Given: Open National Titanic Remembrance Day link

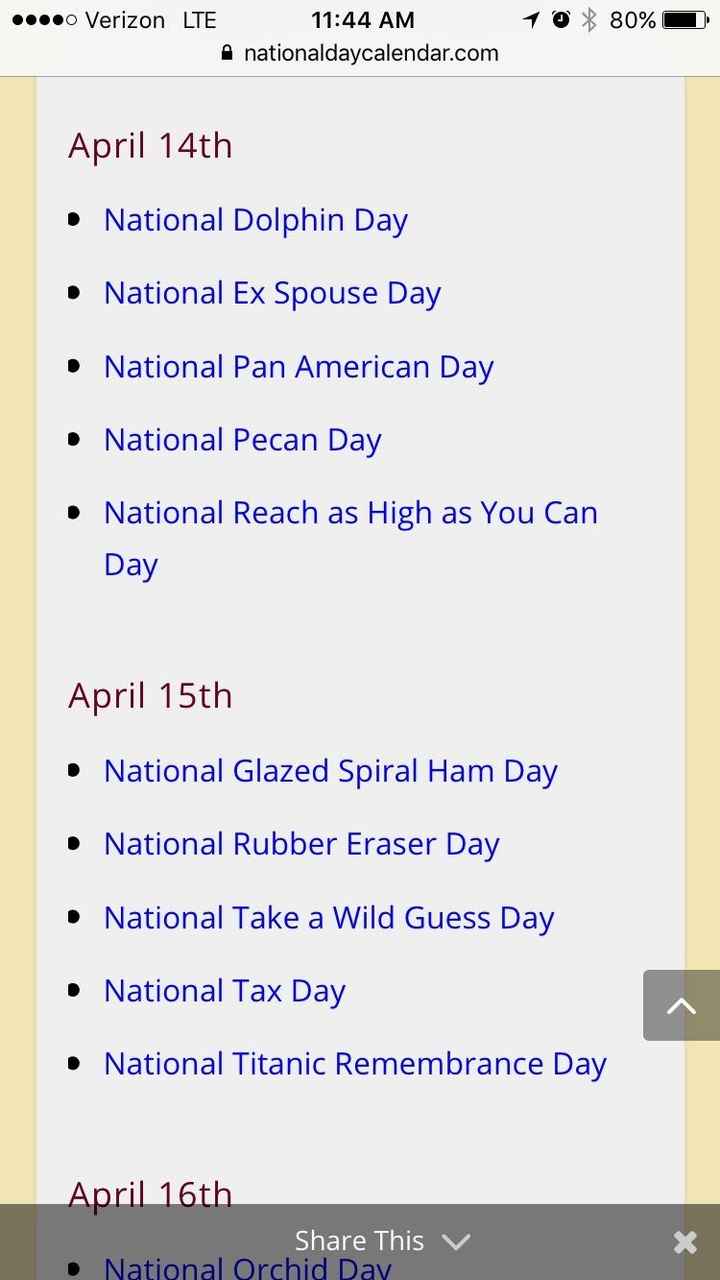Looking at the screenshot, I should coord(355,1064).
